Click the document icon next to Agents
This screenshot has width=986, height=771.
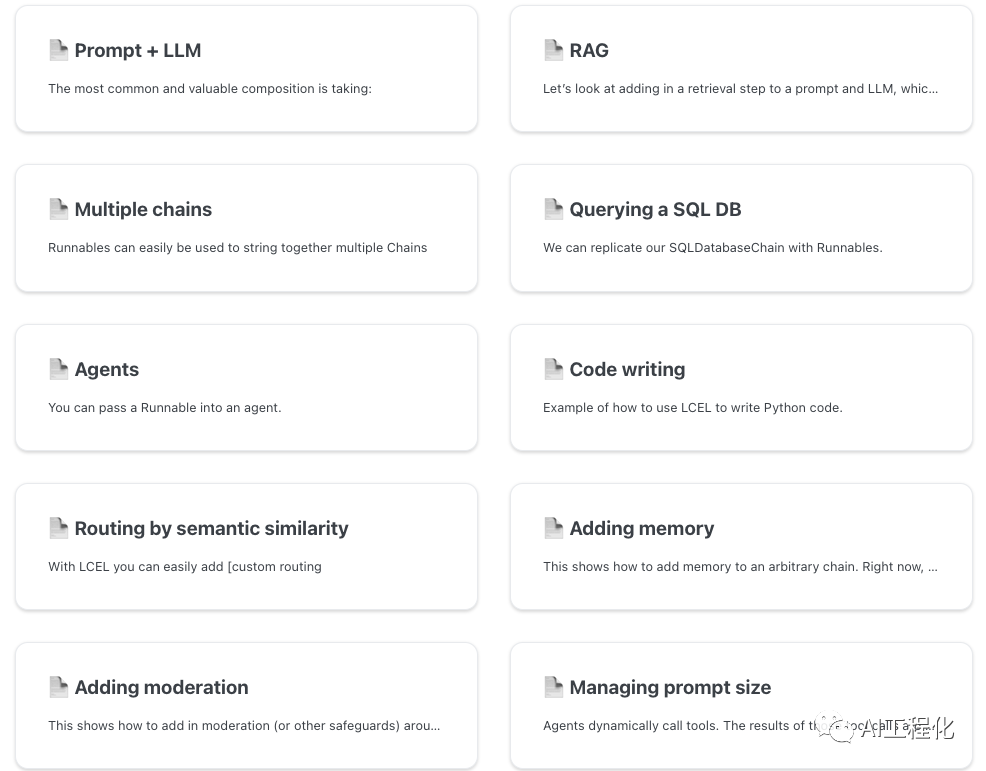(x=58, y=369)
